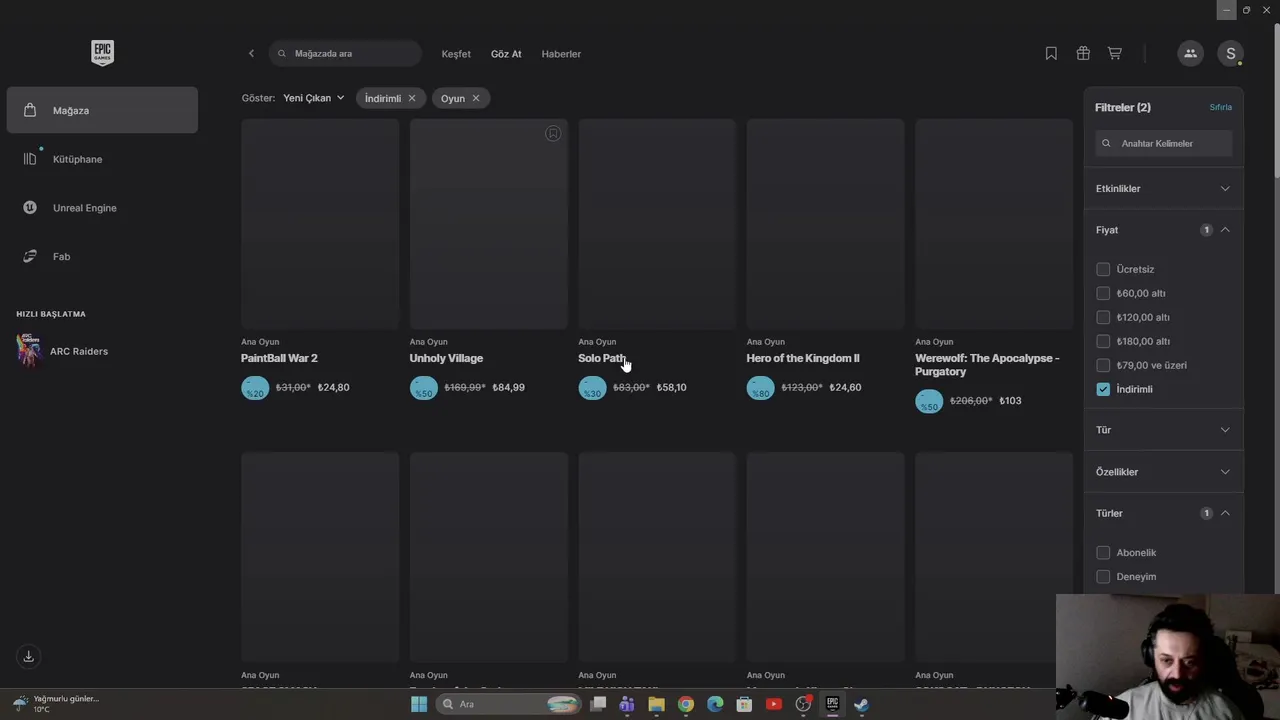Check the ₺180,00 altı filter
The image size is (1280, 720).
[x=1103, y=341]
